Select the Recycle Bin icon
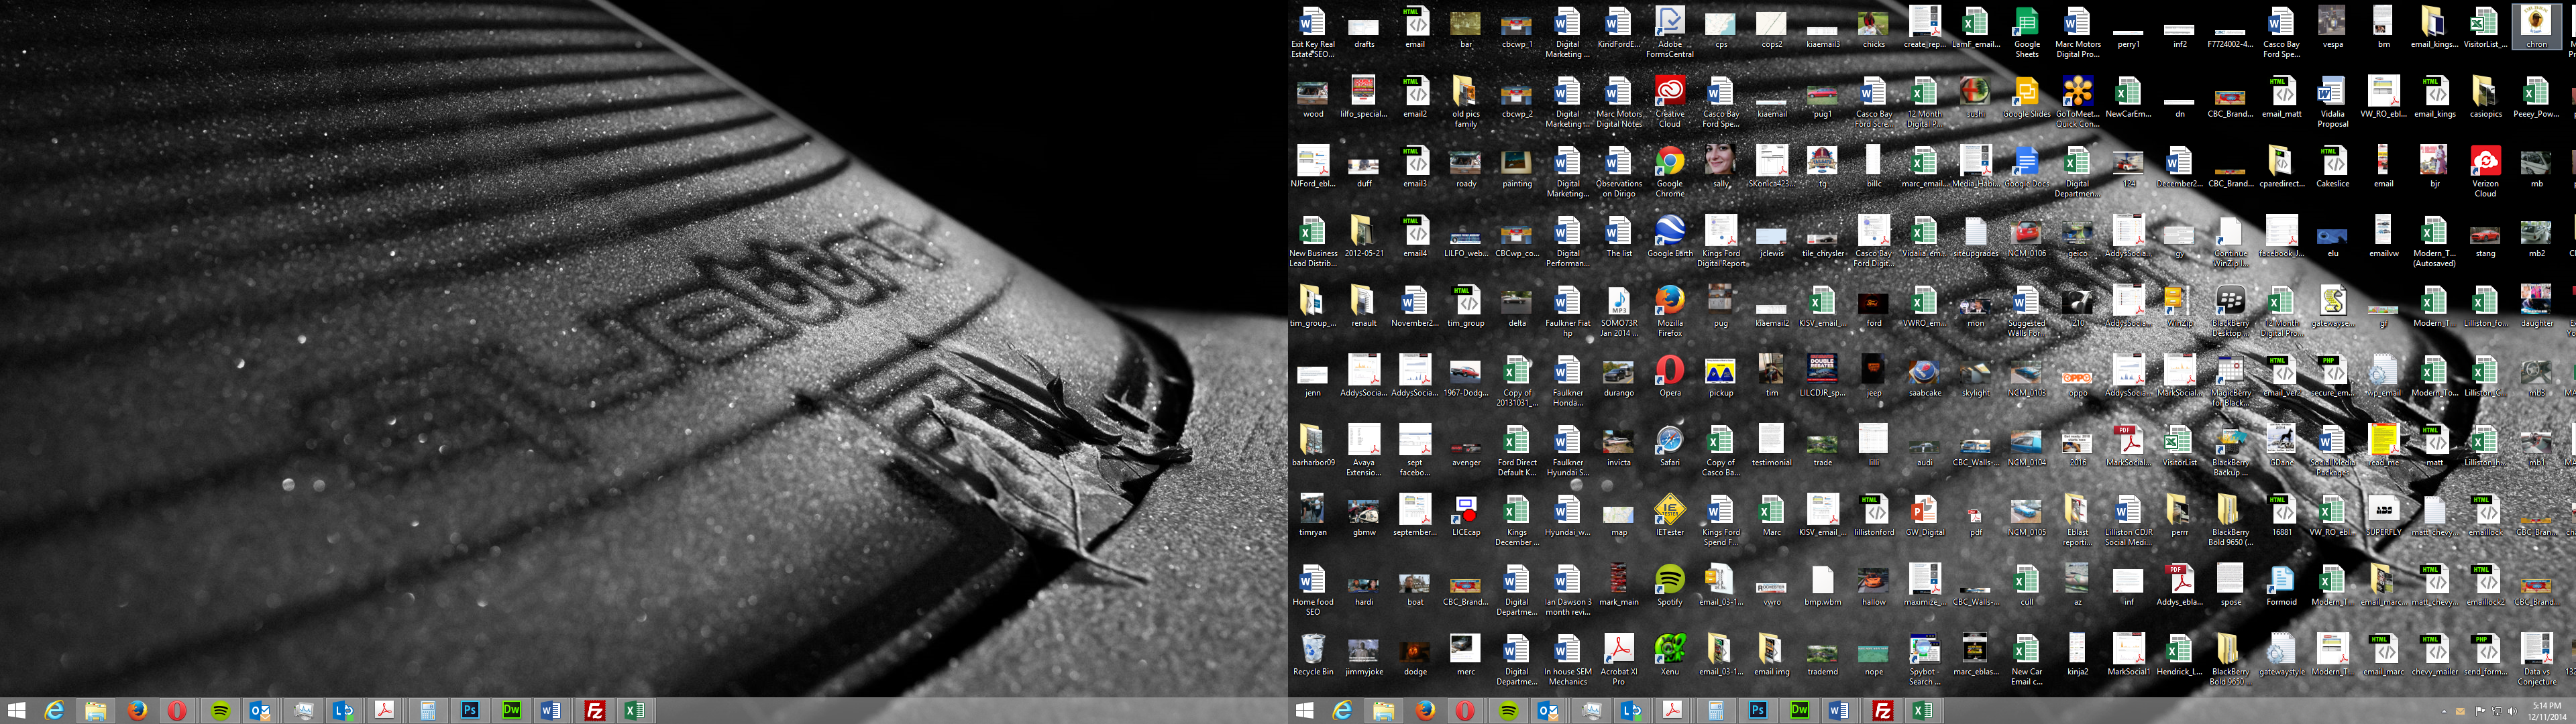The height and width of the screenshot is (724, 2576). 1313,655
